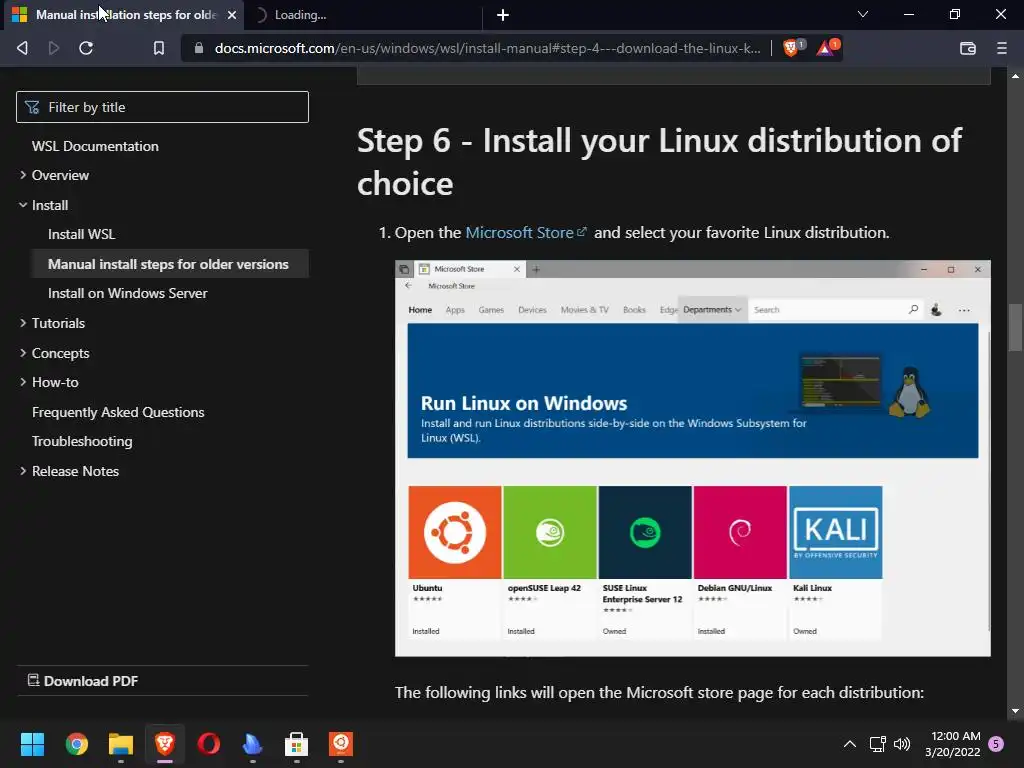Viewport: 1024px width, 768px height.
Task: Open Install on Windows Server page
Action: pos(127,293)
